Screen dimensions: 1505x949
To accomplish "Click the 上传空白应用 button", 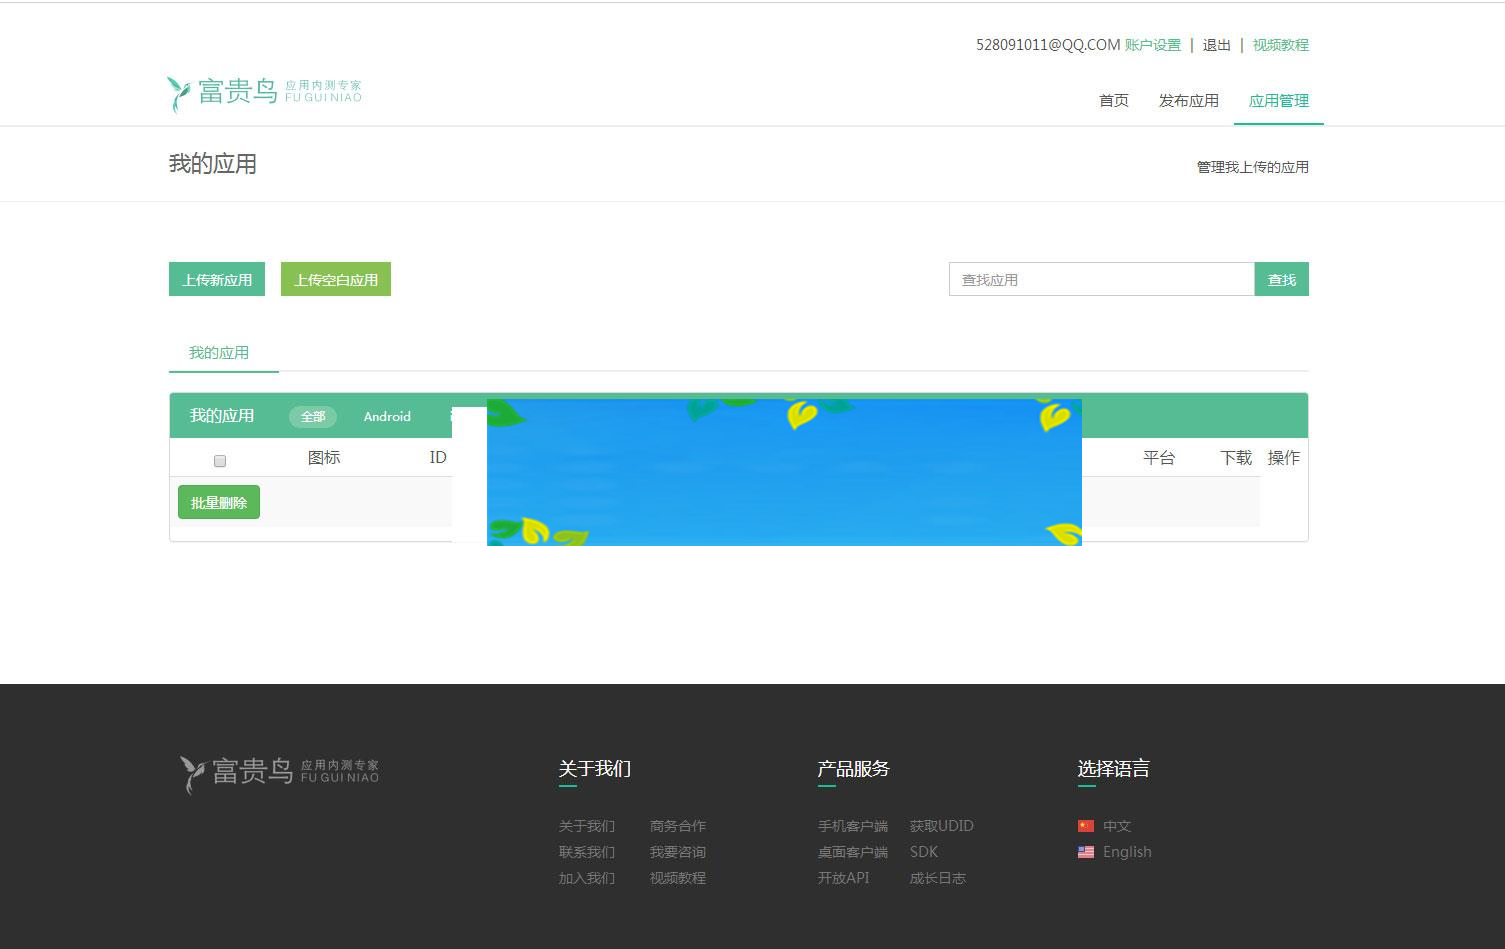I will point(335,279).
